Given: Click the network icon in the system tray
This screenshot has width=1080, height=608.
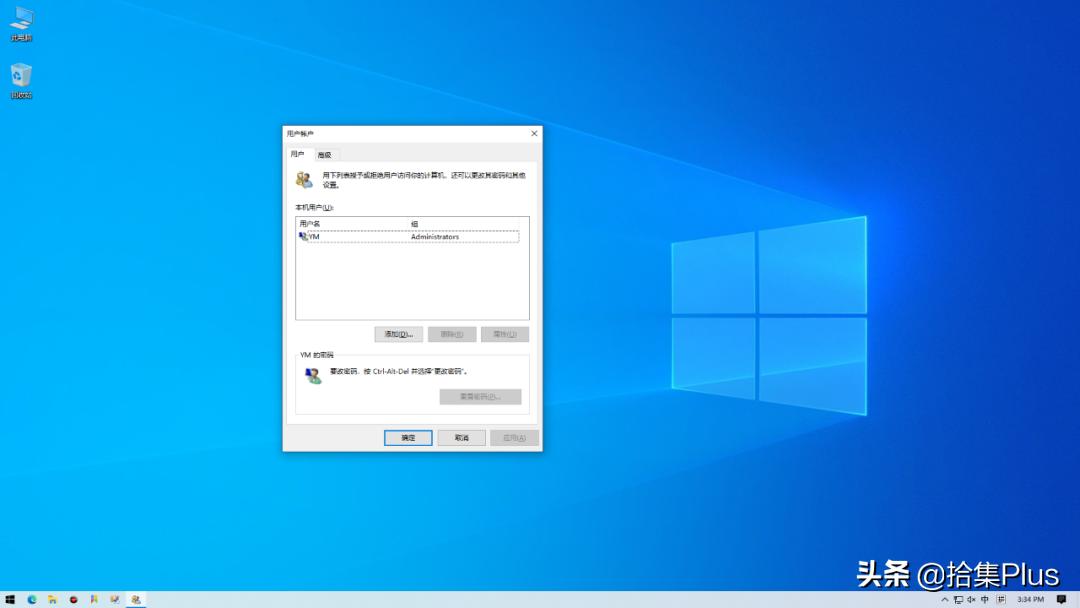Looking at the screenshot, I should pos(959,601).
